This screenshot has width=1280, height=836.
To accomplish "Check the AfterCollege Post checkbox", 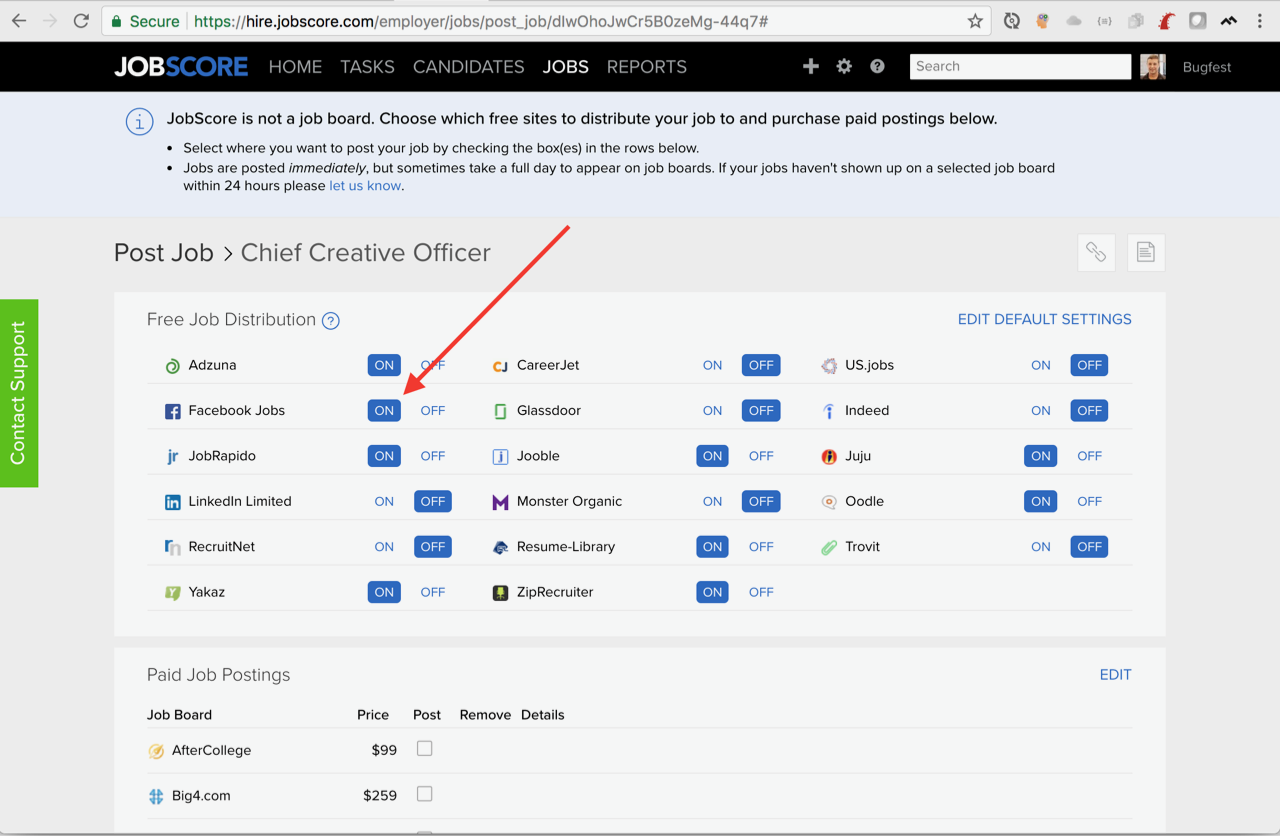I will click(x=425, y=748).
